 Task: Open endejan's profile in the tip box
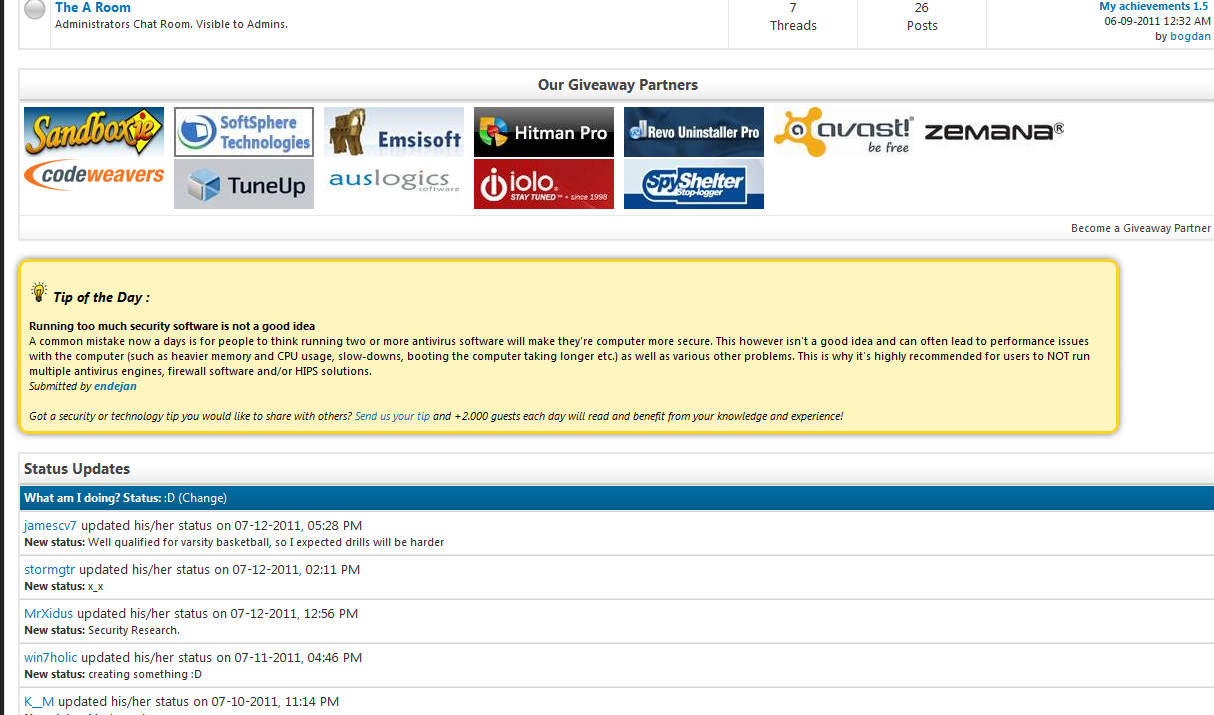click(115, 386)
